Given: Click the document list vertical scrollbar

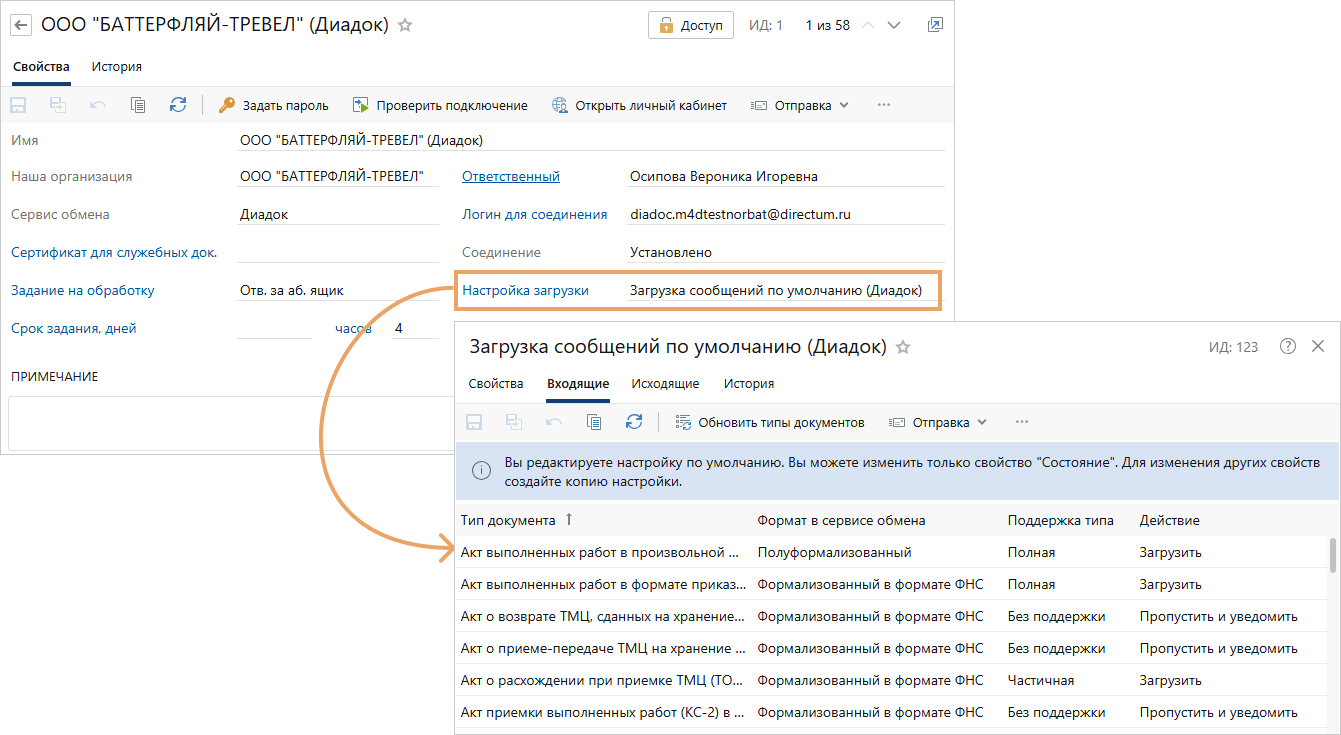Looking at the screenshot, I should [1332, 556].
